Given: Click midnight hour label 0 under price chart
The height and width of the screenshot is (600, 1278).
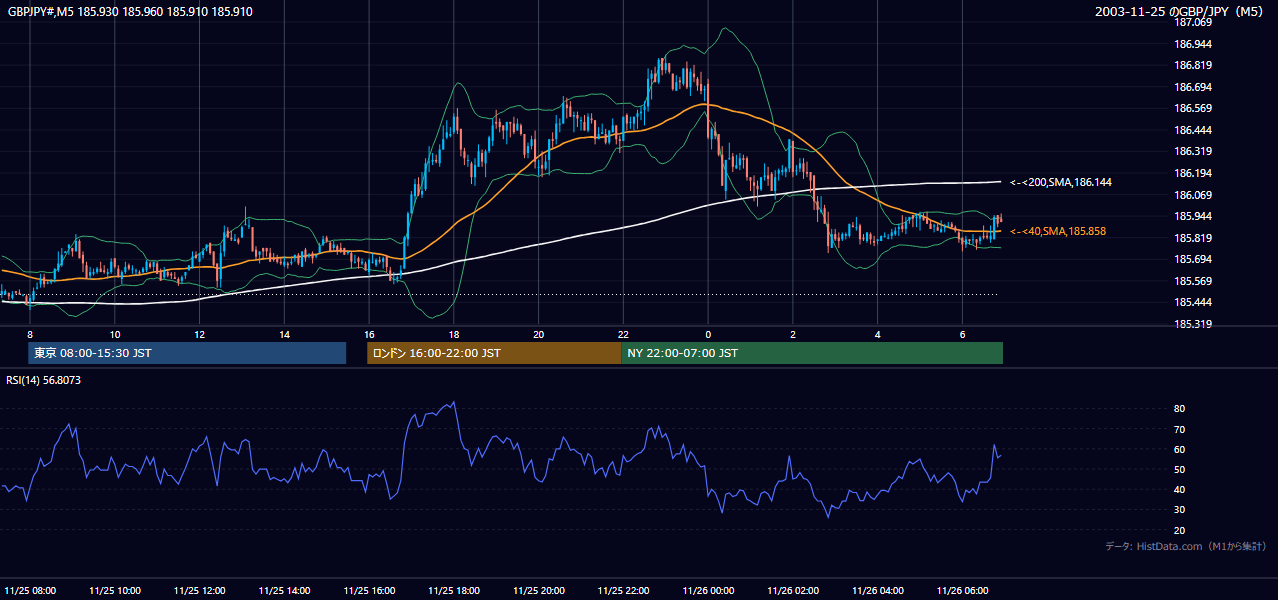Looking at the screenshot, I should 708,334.
